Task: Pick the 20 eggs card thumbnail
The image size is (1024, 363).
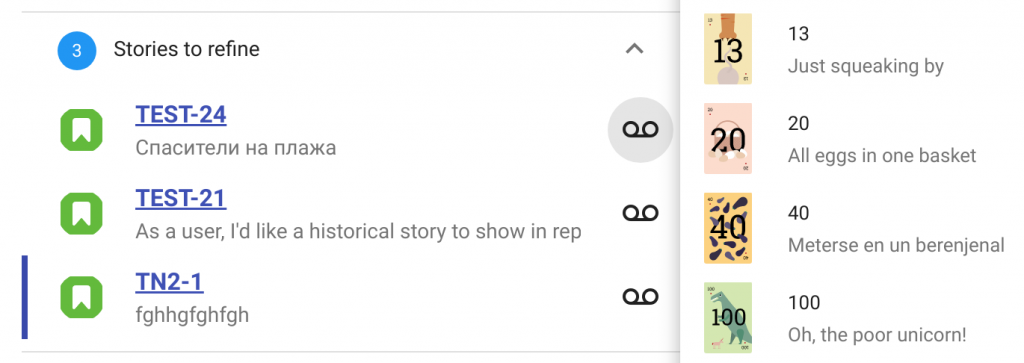Action: (728, 138)
